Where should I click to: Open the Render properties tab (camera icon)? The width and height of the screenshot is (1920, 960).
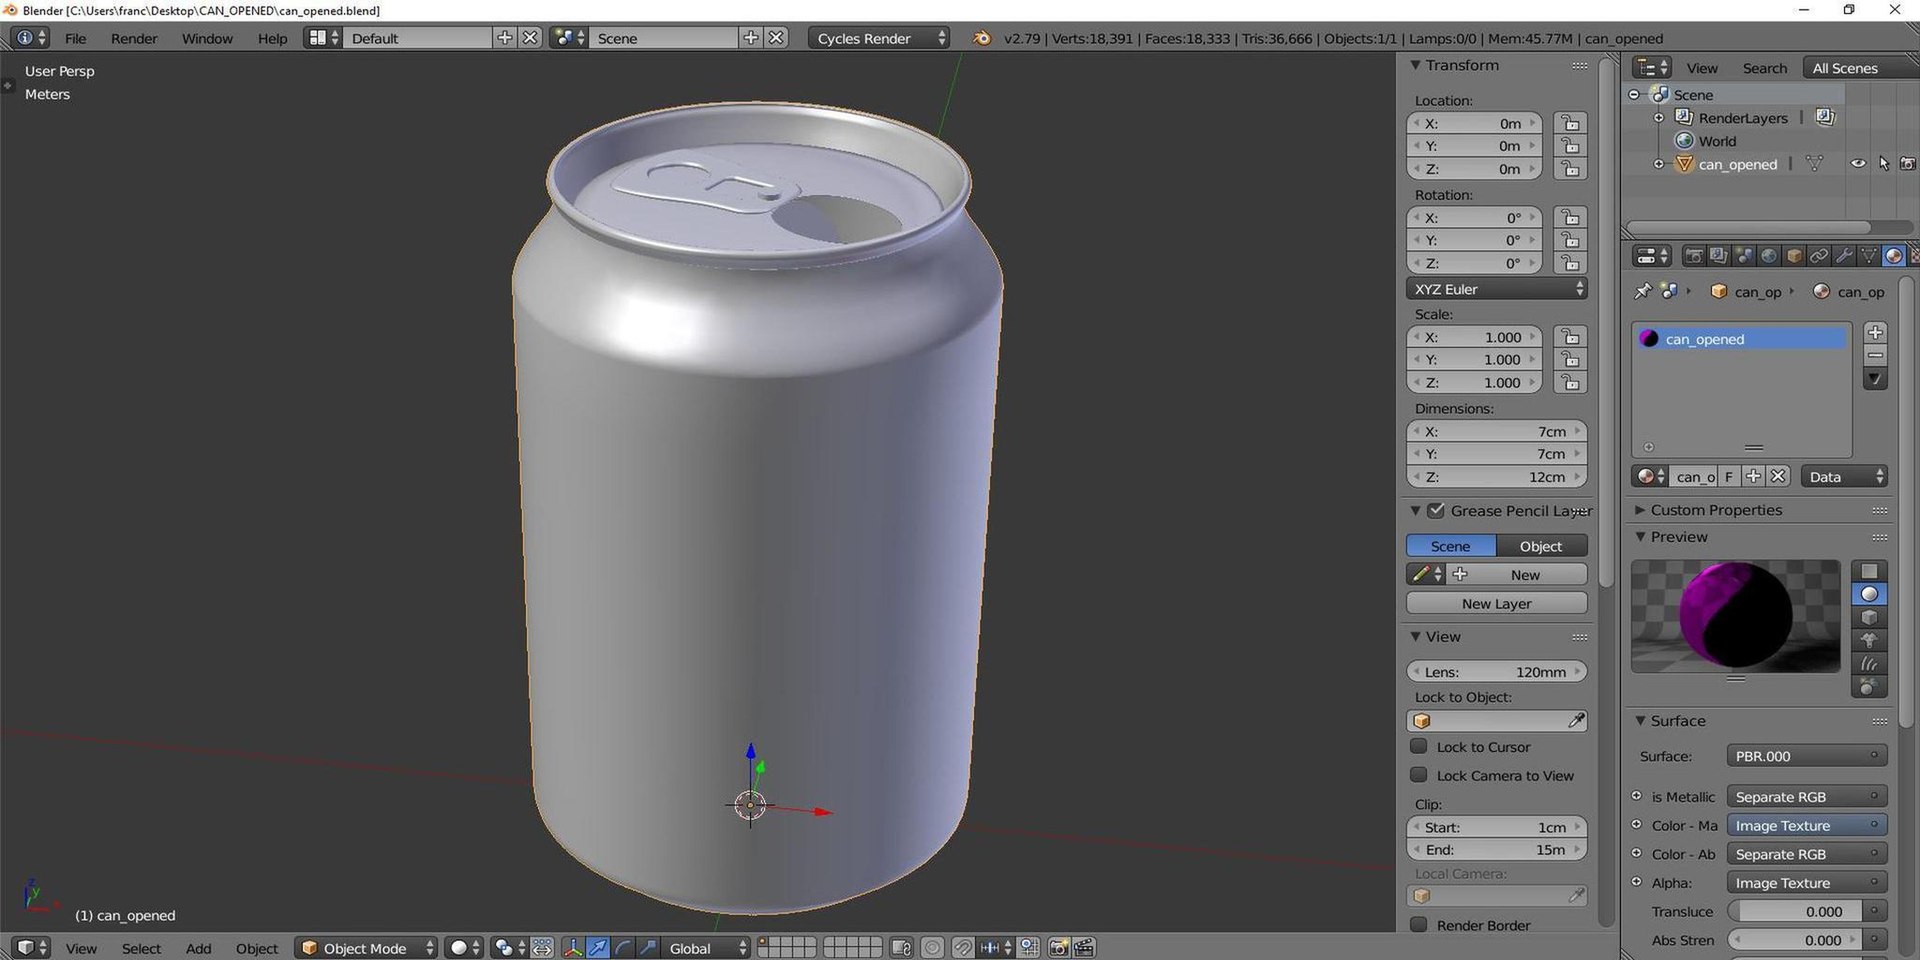[x=1694, y=256]
